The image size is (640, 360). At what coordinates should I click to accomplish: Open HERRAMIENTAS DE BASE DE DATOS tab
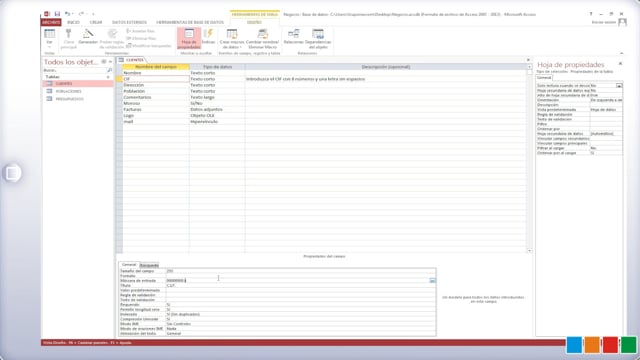[190, 22]
